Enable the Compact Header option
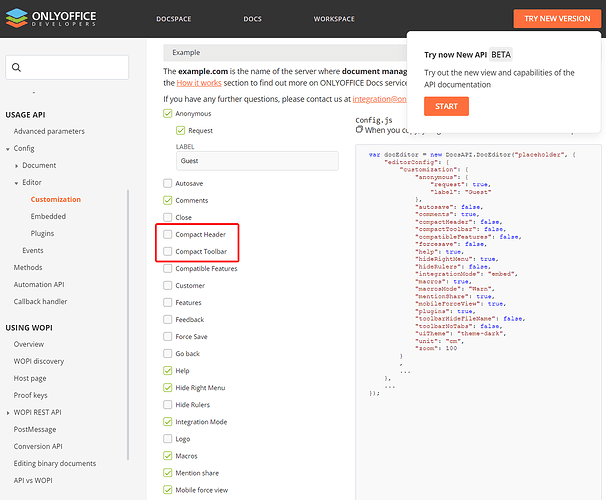The image size is (606, 500). click(167, 234)
